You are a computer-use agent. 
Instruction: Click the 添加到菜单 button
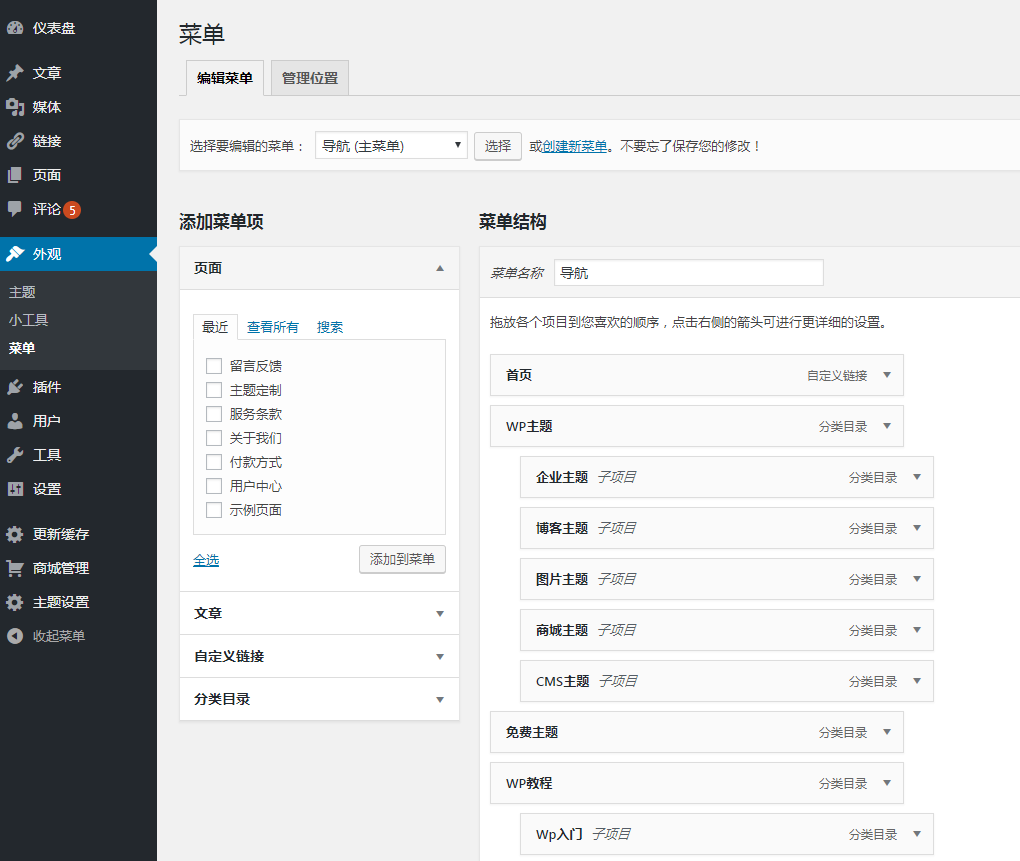pos(402,559)
